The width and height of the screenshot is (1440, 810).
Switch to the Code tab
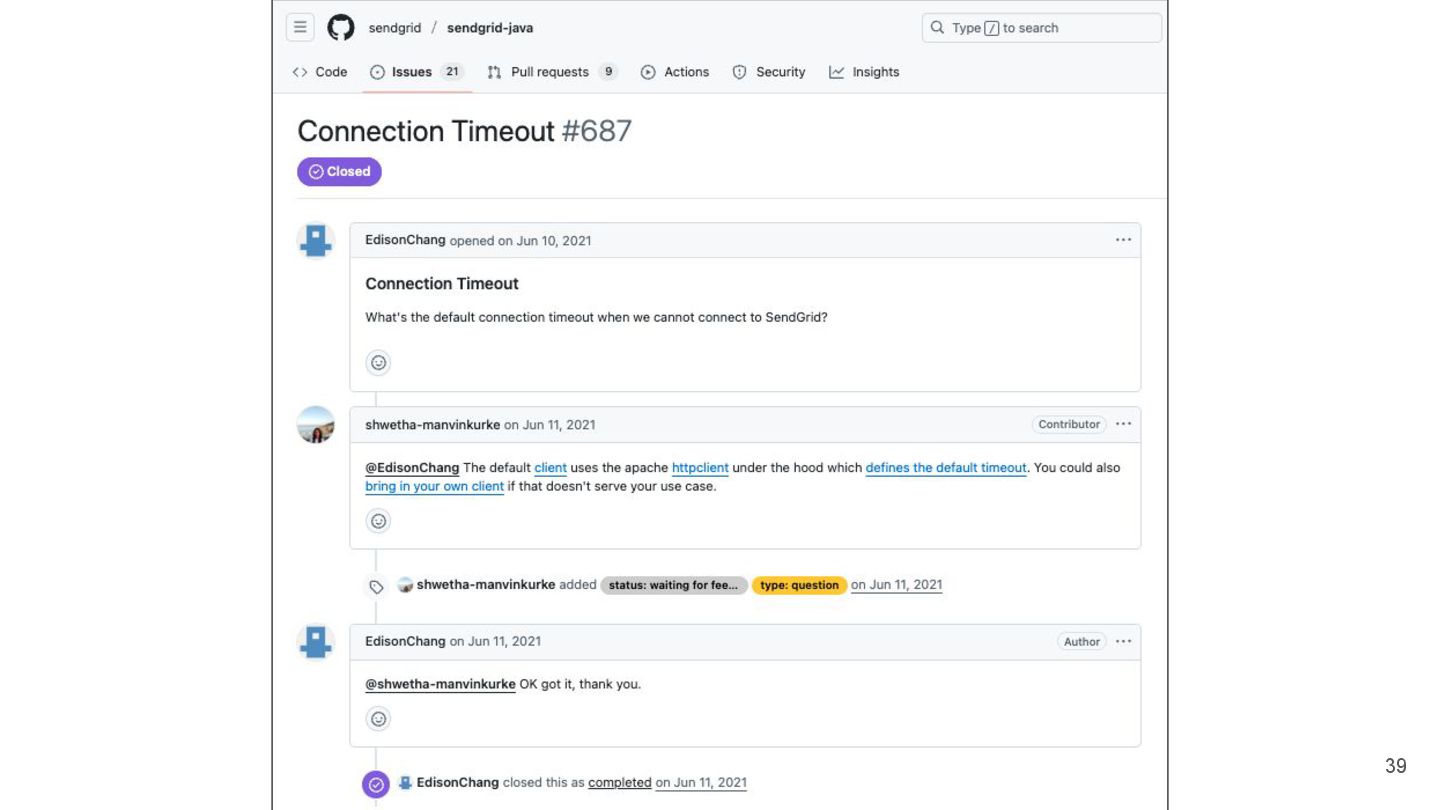pyautogui.click(x=320, y=72)
